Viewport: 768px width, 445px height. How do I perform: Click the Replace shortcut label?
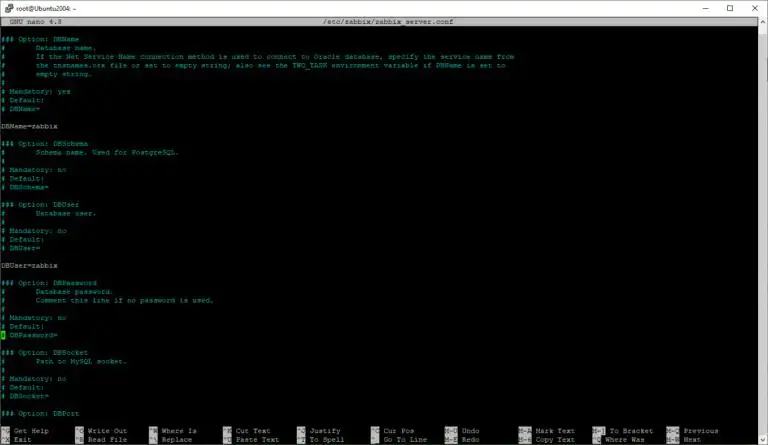point(177,440)
